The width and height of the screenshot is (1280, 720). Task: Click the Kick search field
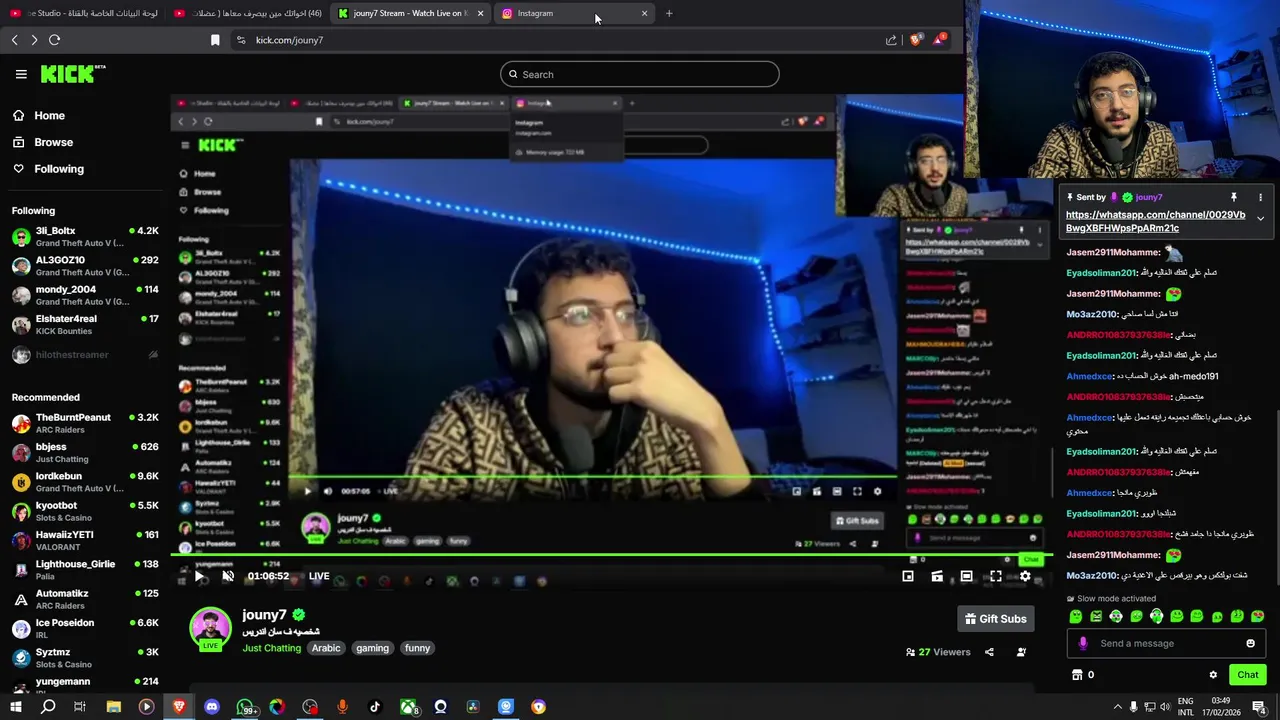pyautogui.click(x=640, y=74)
